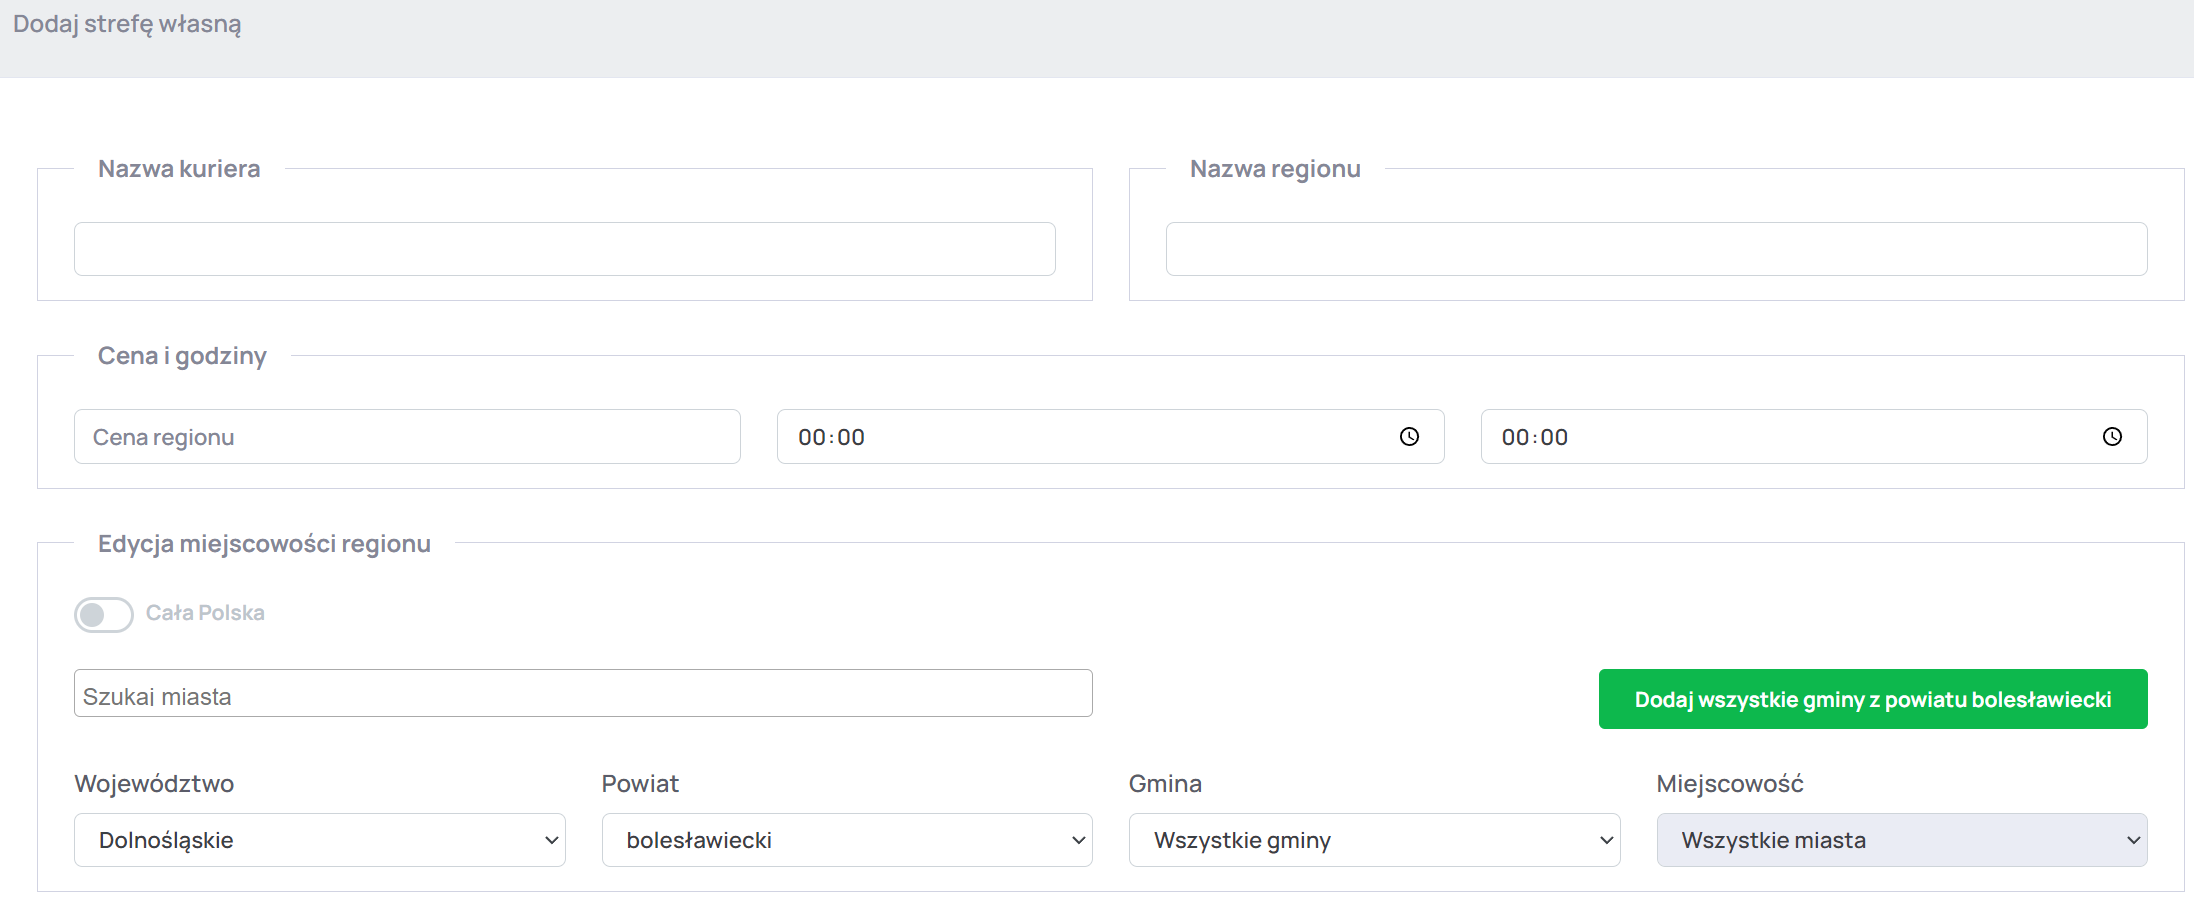2194x903 pixels.
Task: Open the Gmina dropdown showing Wszystkie gminy
Action: tap(1373, 840)
